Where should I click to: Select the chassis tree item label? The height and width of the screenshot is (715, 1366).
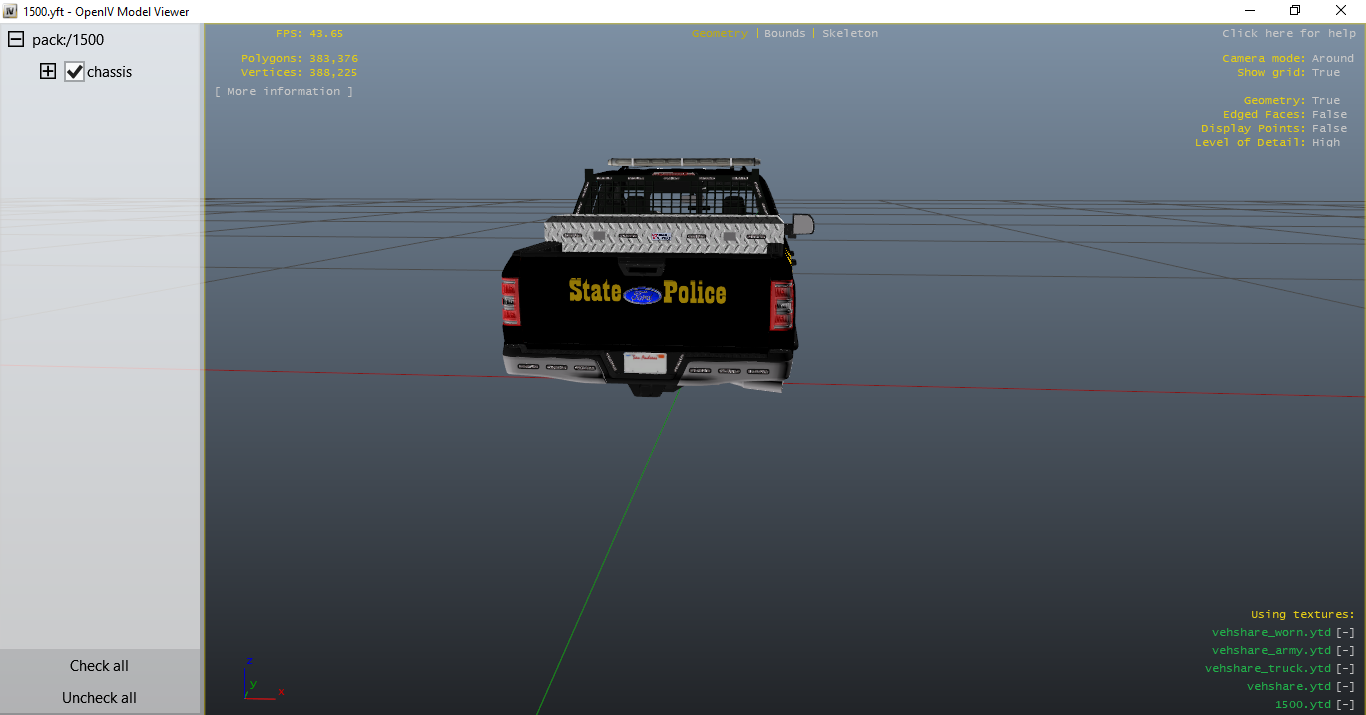tap(109, 72)
